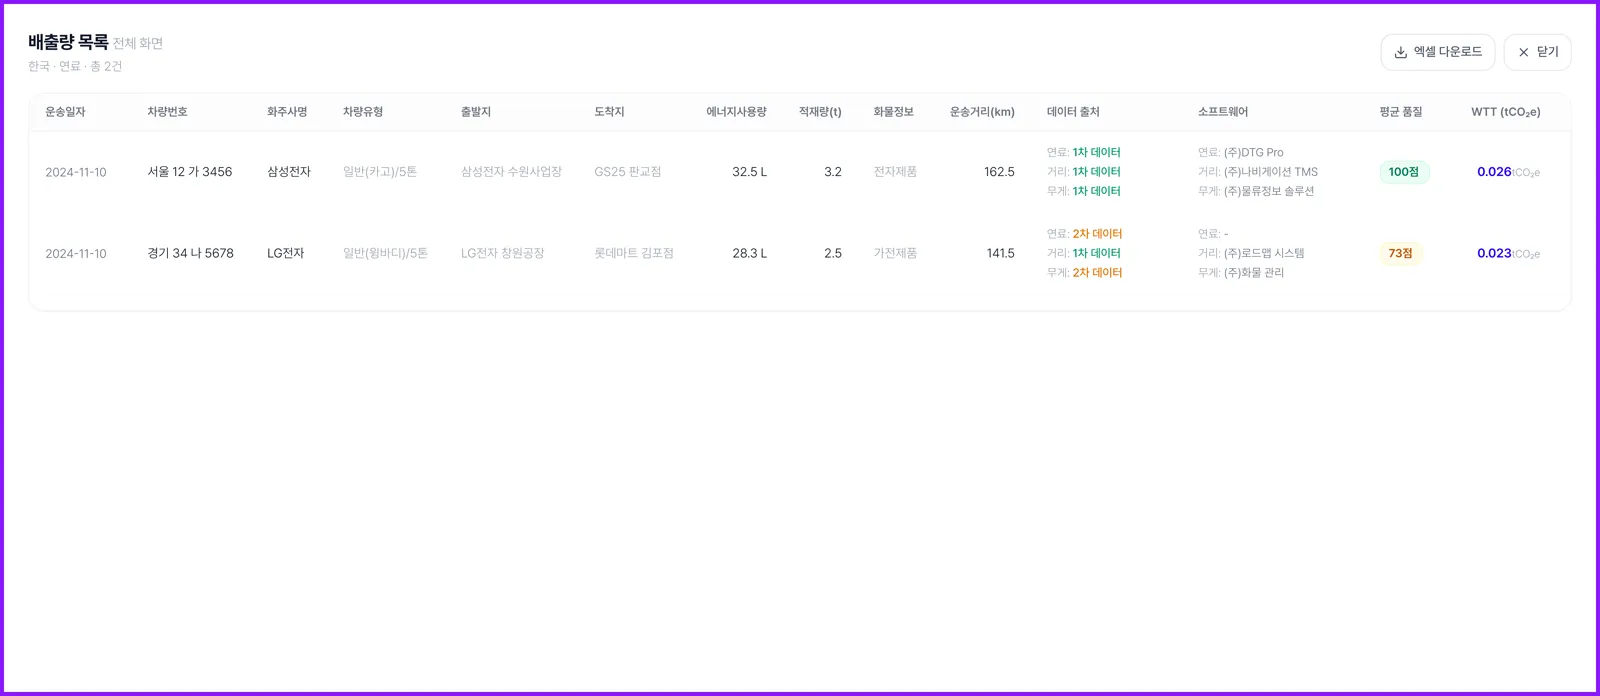Click the 화물정보 column header
The width and height of the screenshot is (1600, 696).
[893, 112]
